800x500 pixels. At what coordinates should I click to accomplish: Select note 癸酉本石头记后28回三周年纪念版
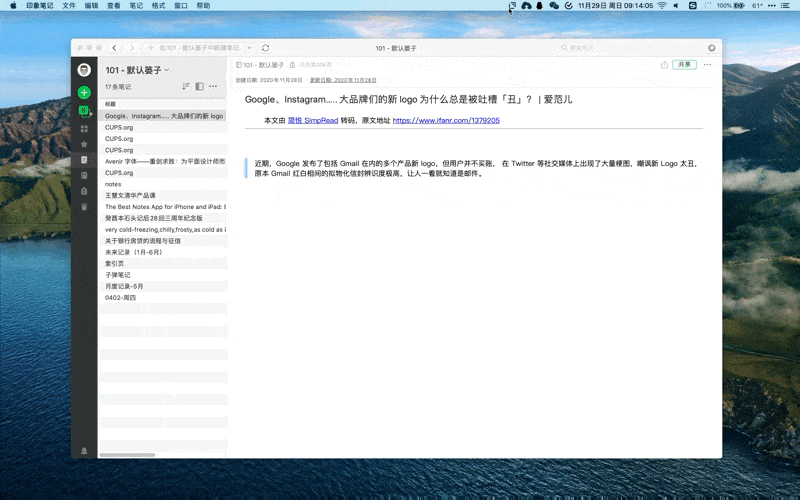coord(162,218)
